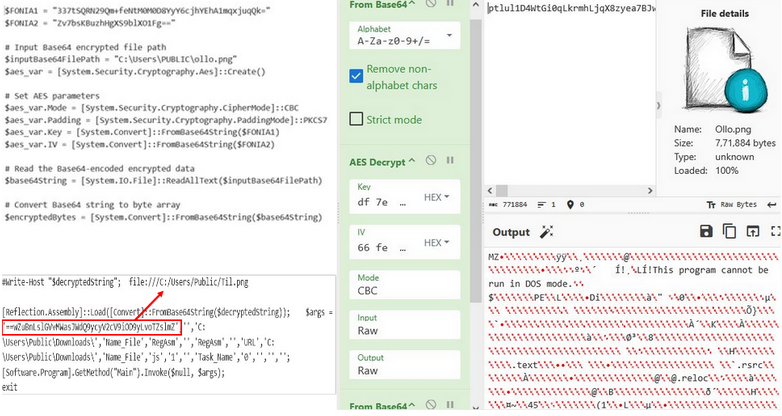Copy raw output to clipboard
This screenshot has height=416, width=782.
[729, 231]
